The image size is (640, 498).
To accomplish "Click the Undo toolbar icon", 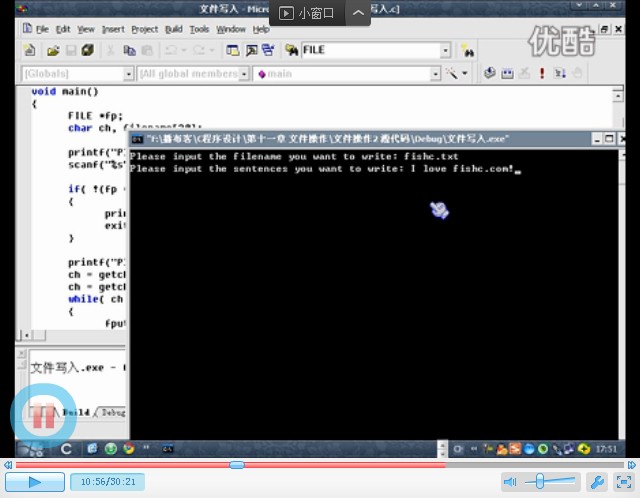I will (171, 50).
